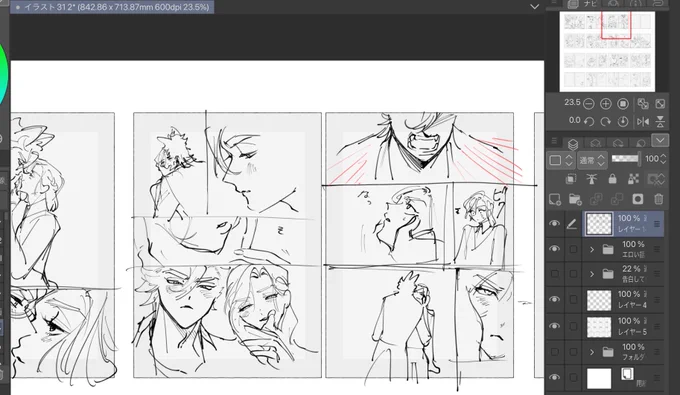Open the layer color type dropdown
The image size is (680, 395).
click(561, 160)
